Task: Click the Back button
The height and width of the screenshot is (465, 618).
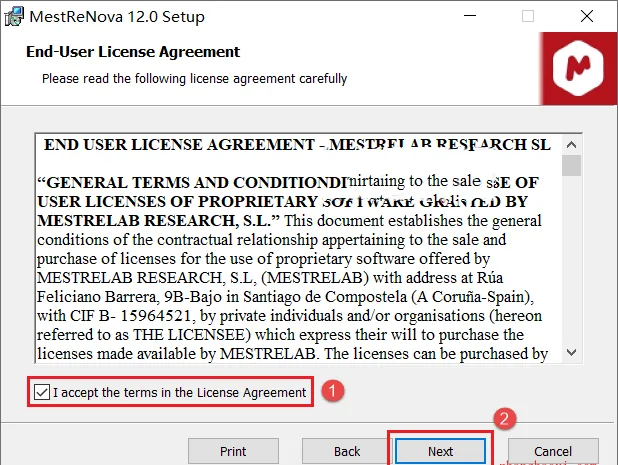Action: pos(347,451)
